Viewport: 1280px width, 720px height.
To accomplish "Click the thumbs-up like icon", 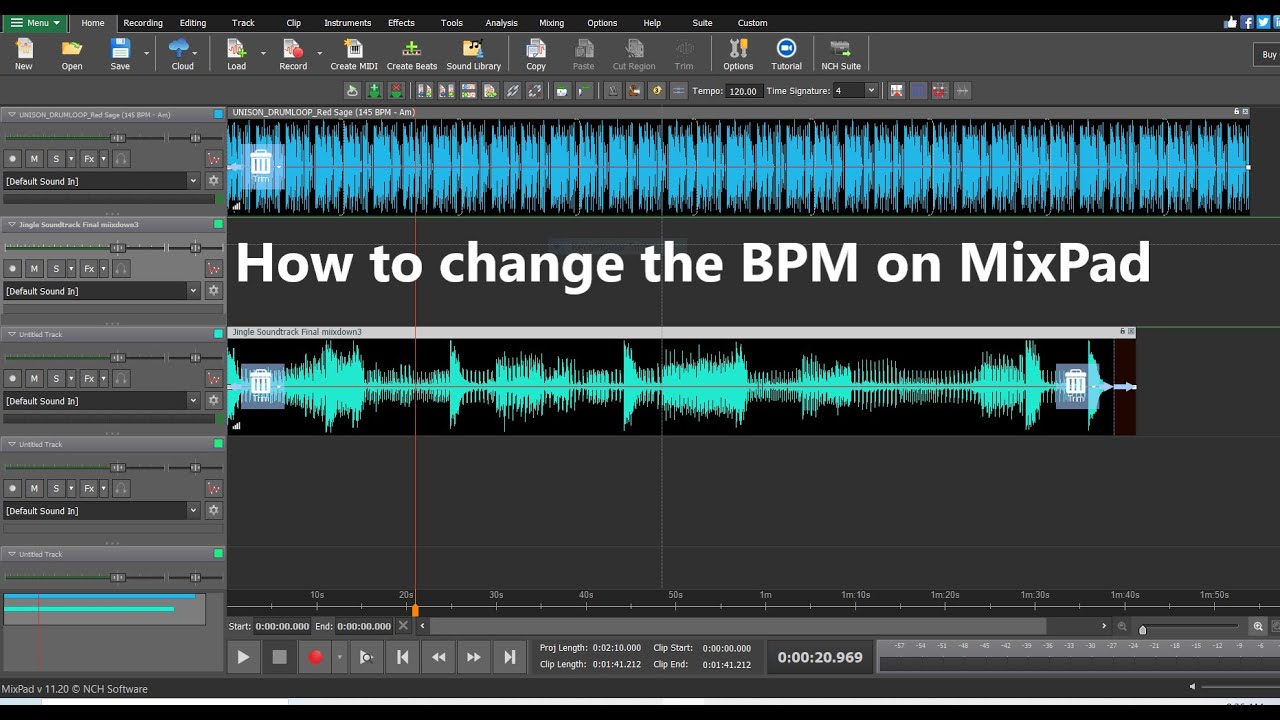I will [1231, 22].
